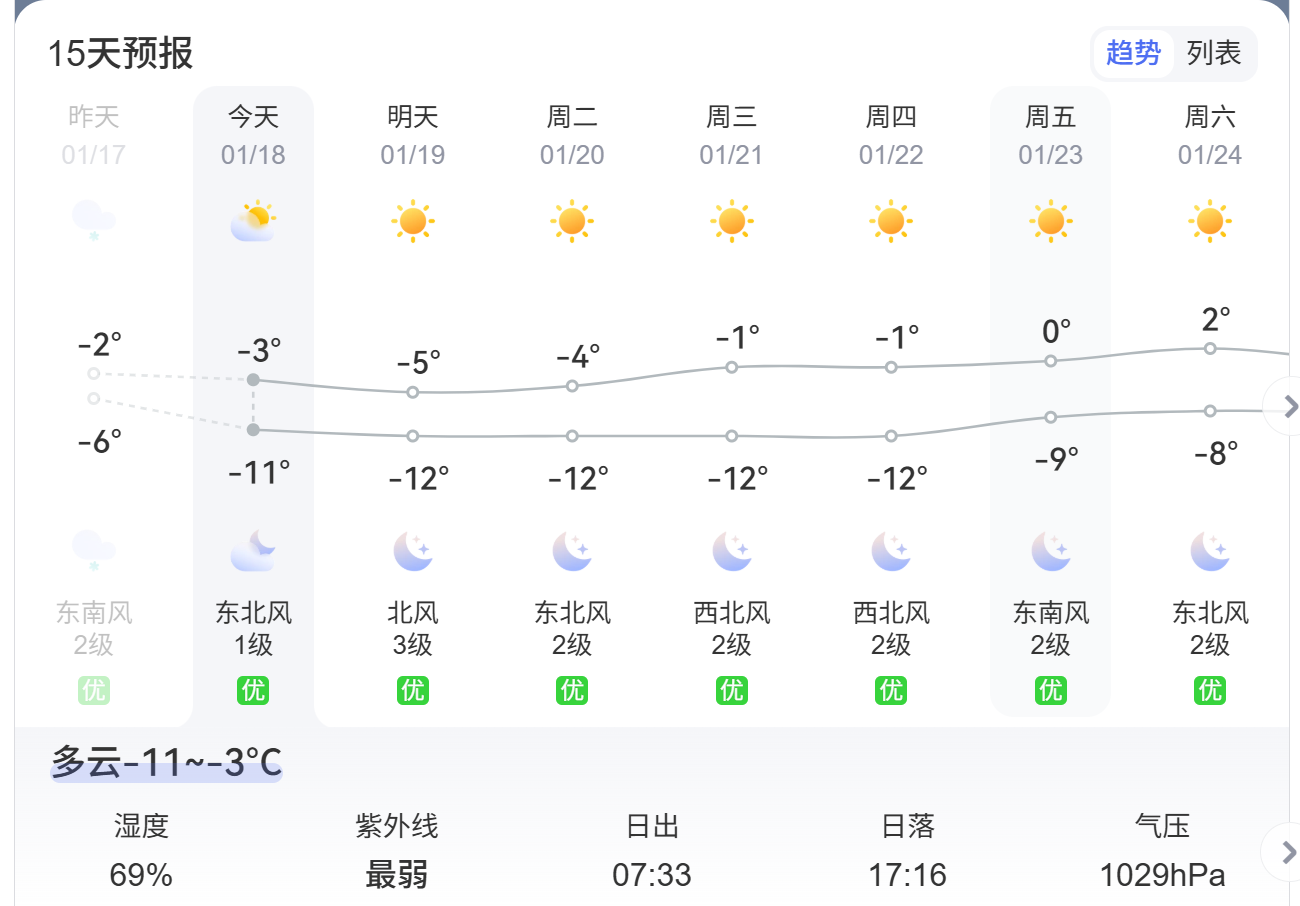
Task: Switch forecast view to 趋势
Action: tap(1133, 53)
